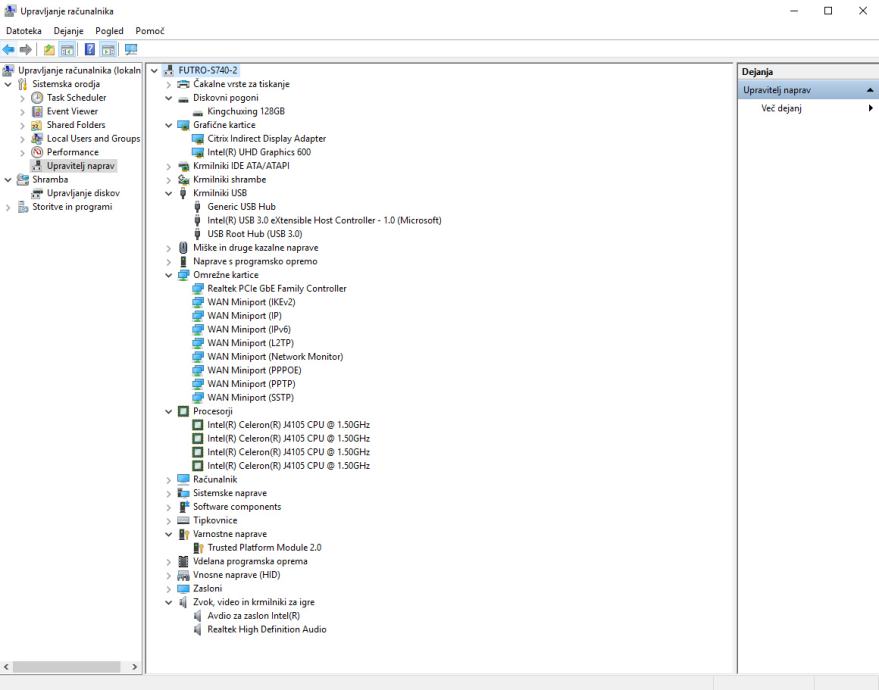Collapse the Diskovni pogoni node
This screenshot has height=690, width=879.
pos(169,98)
